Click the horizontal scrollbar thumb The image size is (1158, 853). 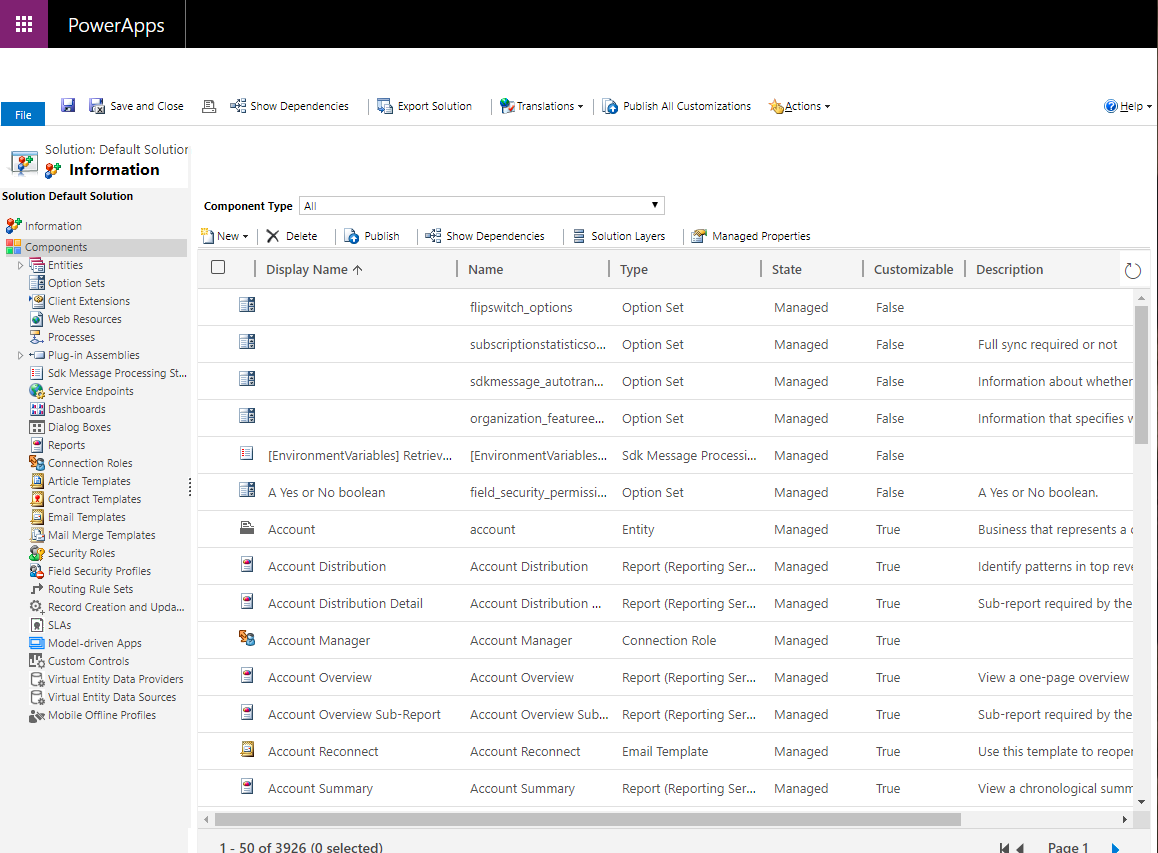pyautogui.click(x=588, y=819)
